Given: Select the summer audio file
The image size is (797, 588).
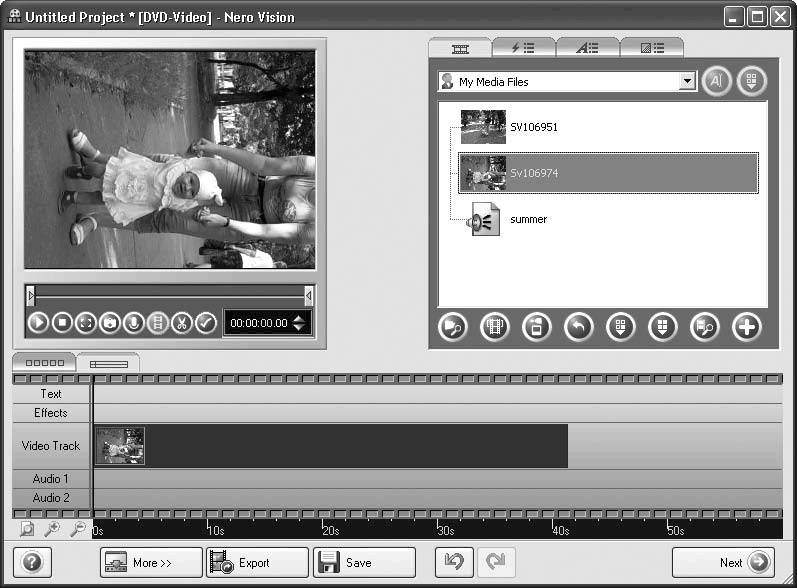Looking at the screenshot, I should [528, 219].
